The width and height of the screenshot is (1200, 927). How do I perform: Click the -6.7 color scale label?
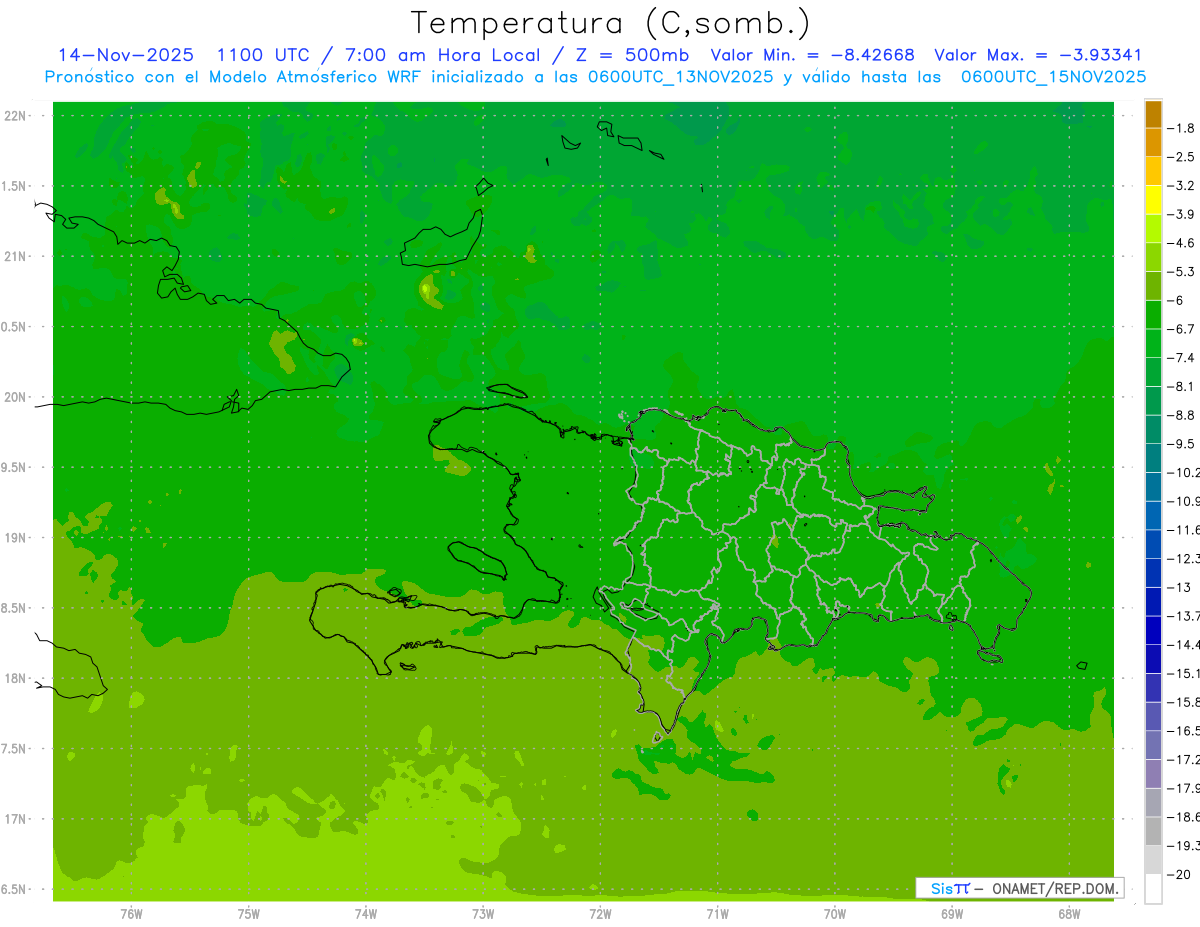[1183, 329]
